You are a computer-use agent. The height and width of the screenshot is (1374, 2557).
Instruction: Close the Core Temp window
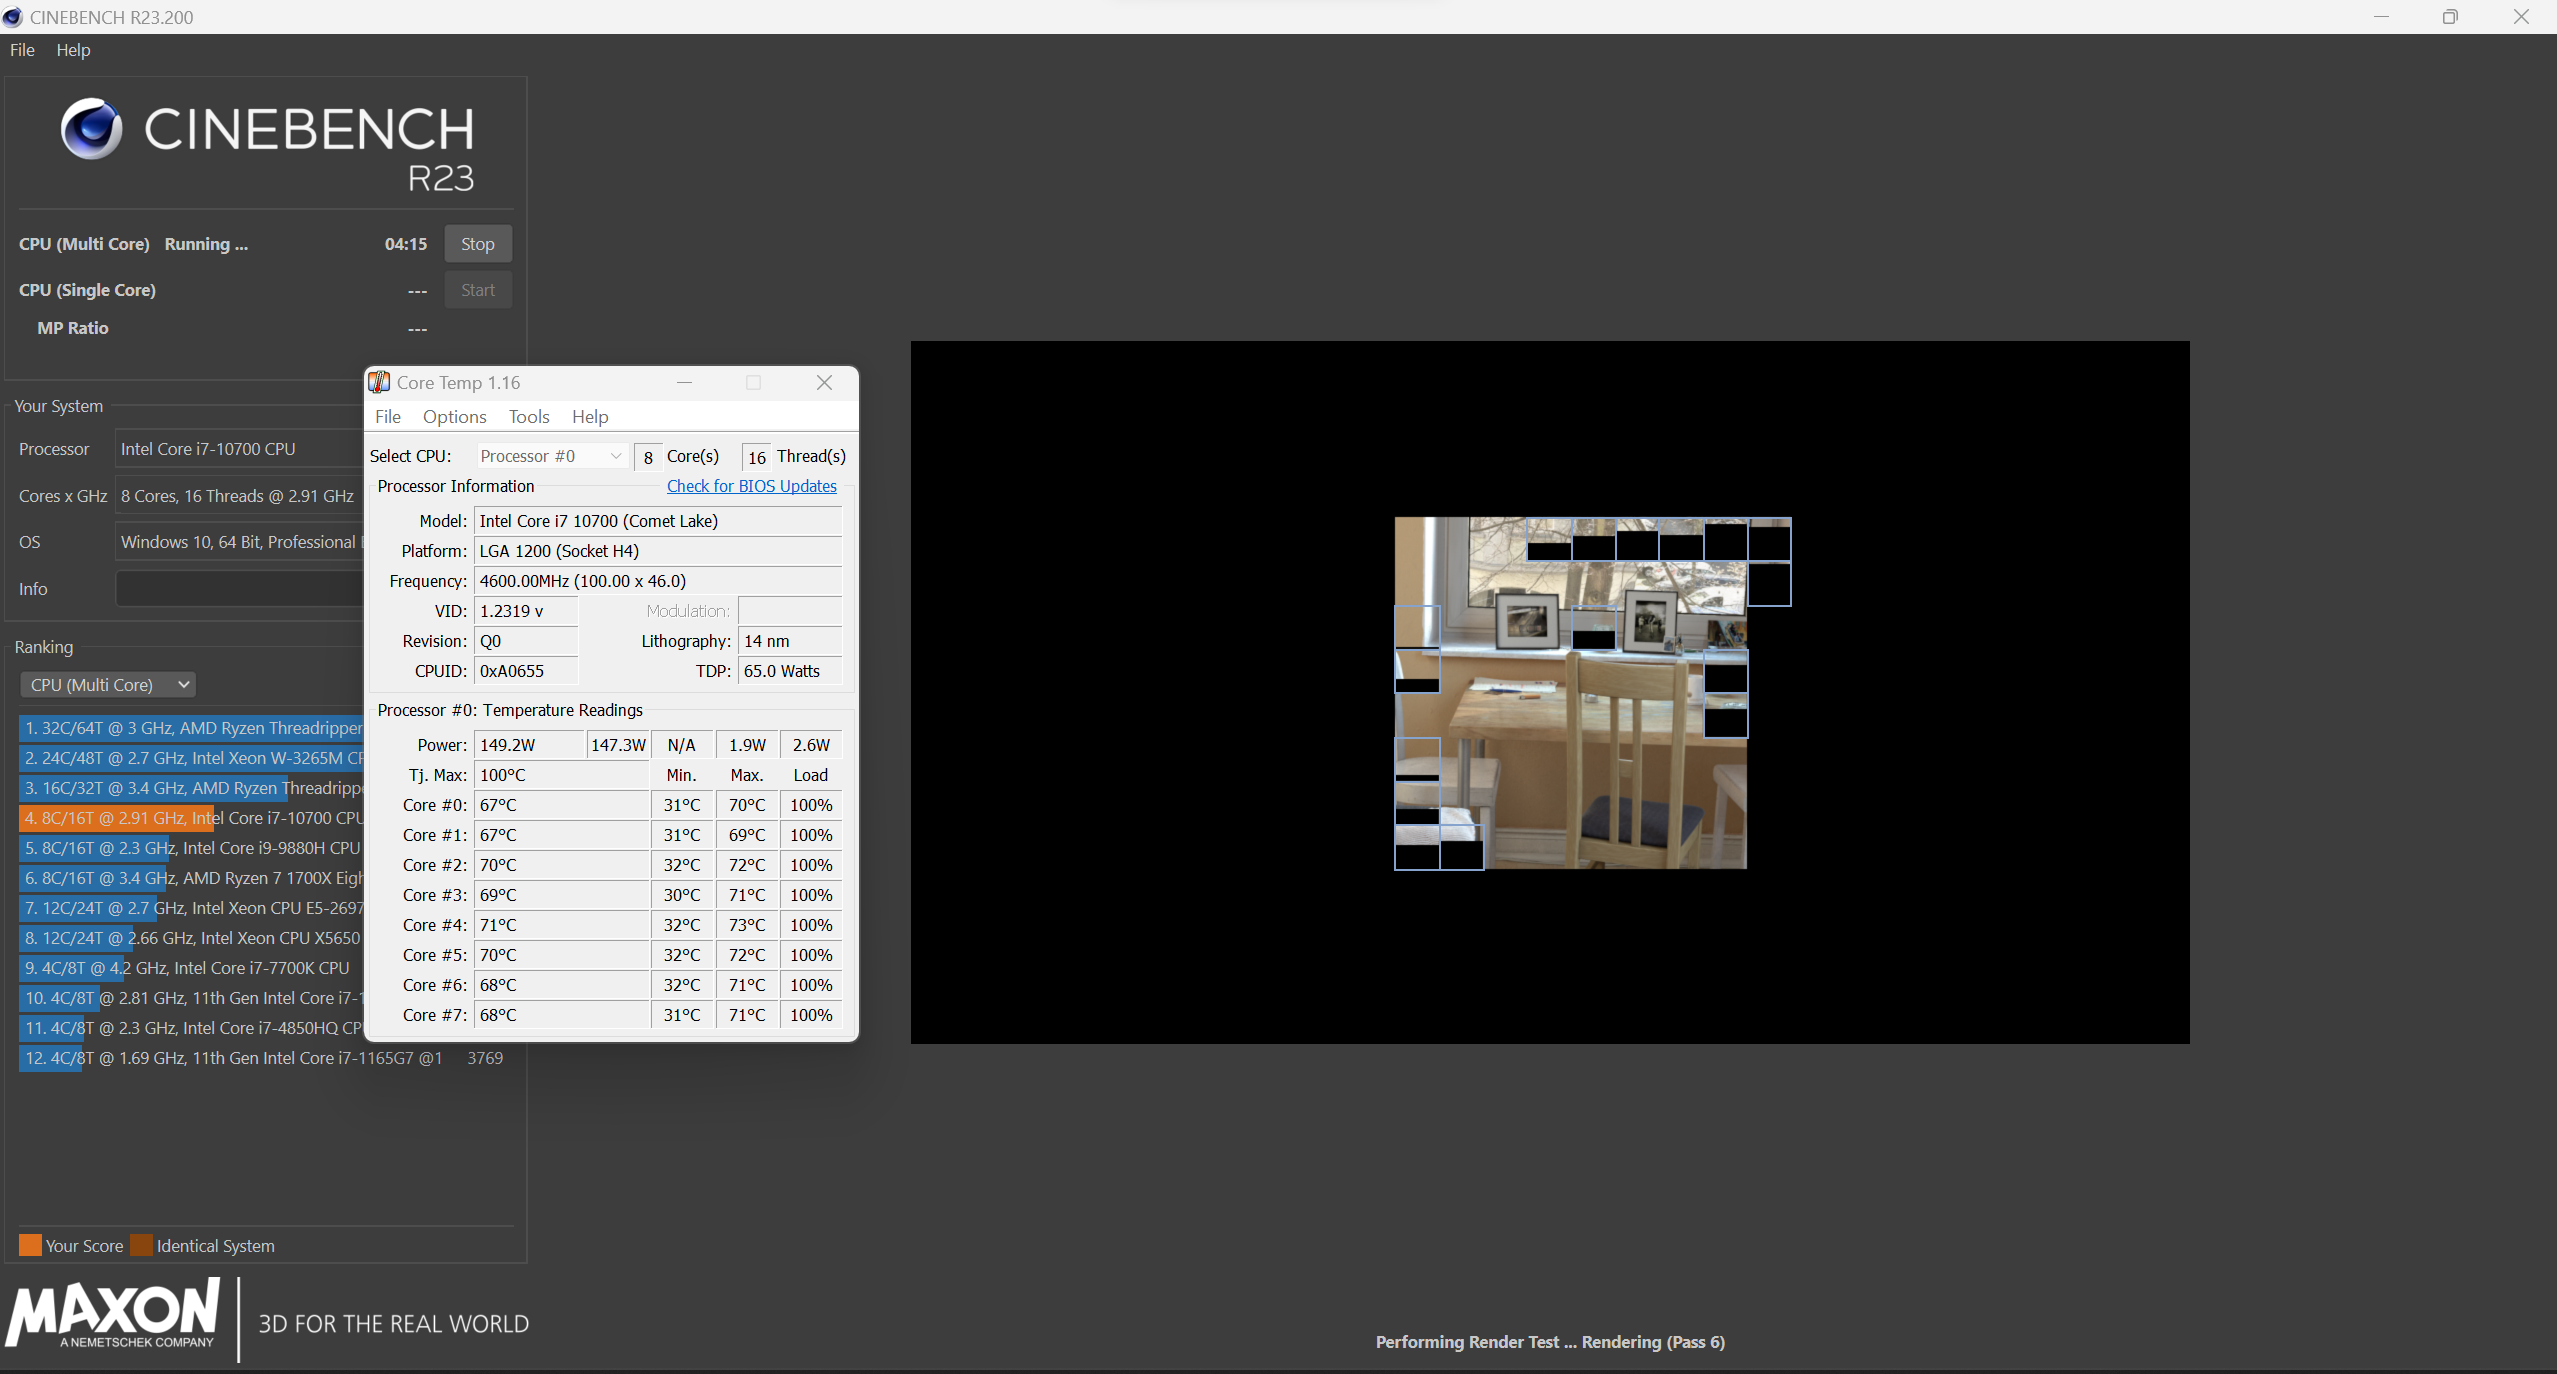pyautogui.click(x=824, y=382)
